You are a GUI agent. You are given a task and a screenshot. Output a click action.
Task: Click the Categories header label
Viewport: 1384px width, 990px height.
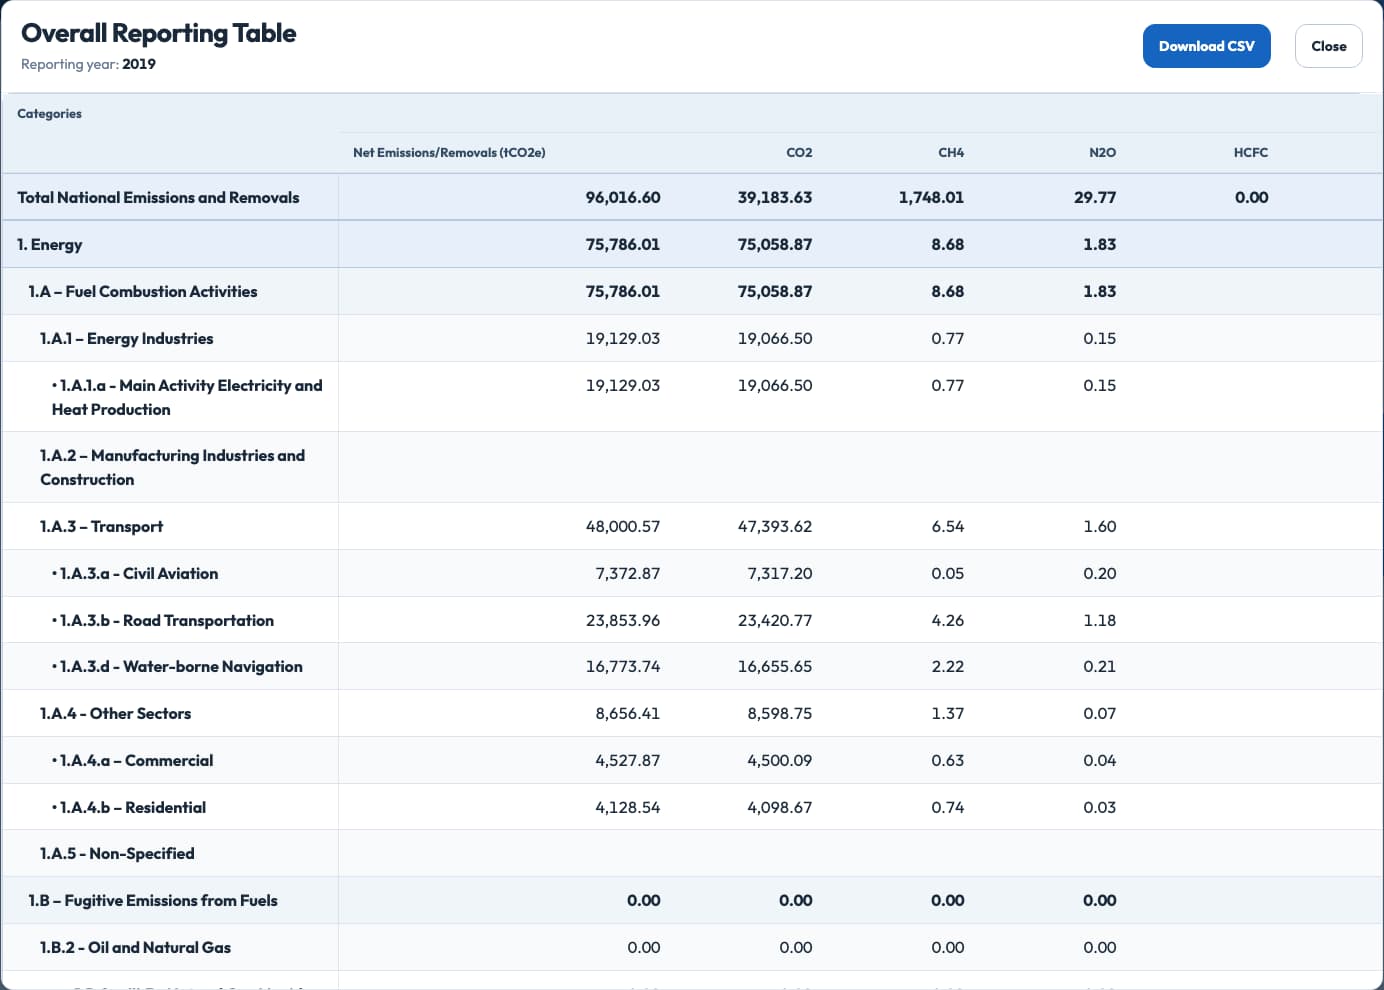tap(50, 113)
